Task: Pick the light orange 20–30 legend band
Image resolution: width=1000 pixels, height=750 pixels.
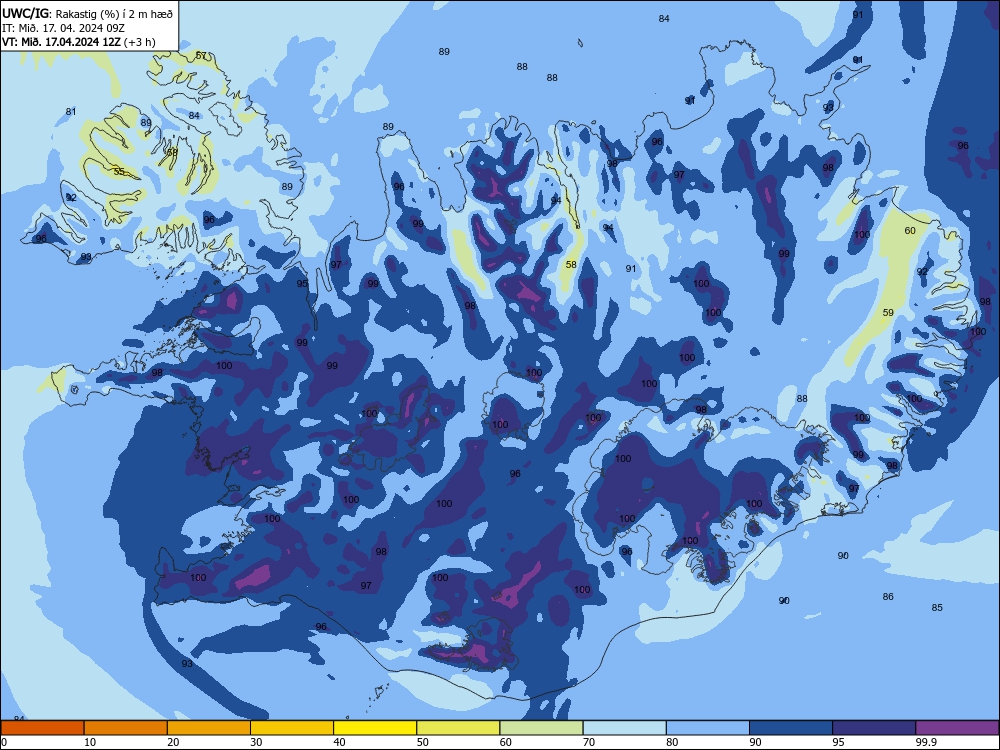Action: tap(209, 728)
